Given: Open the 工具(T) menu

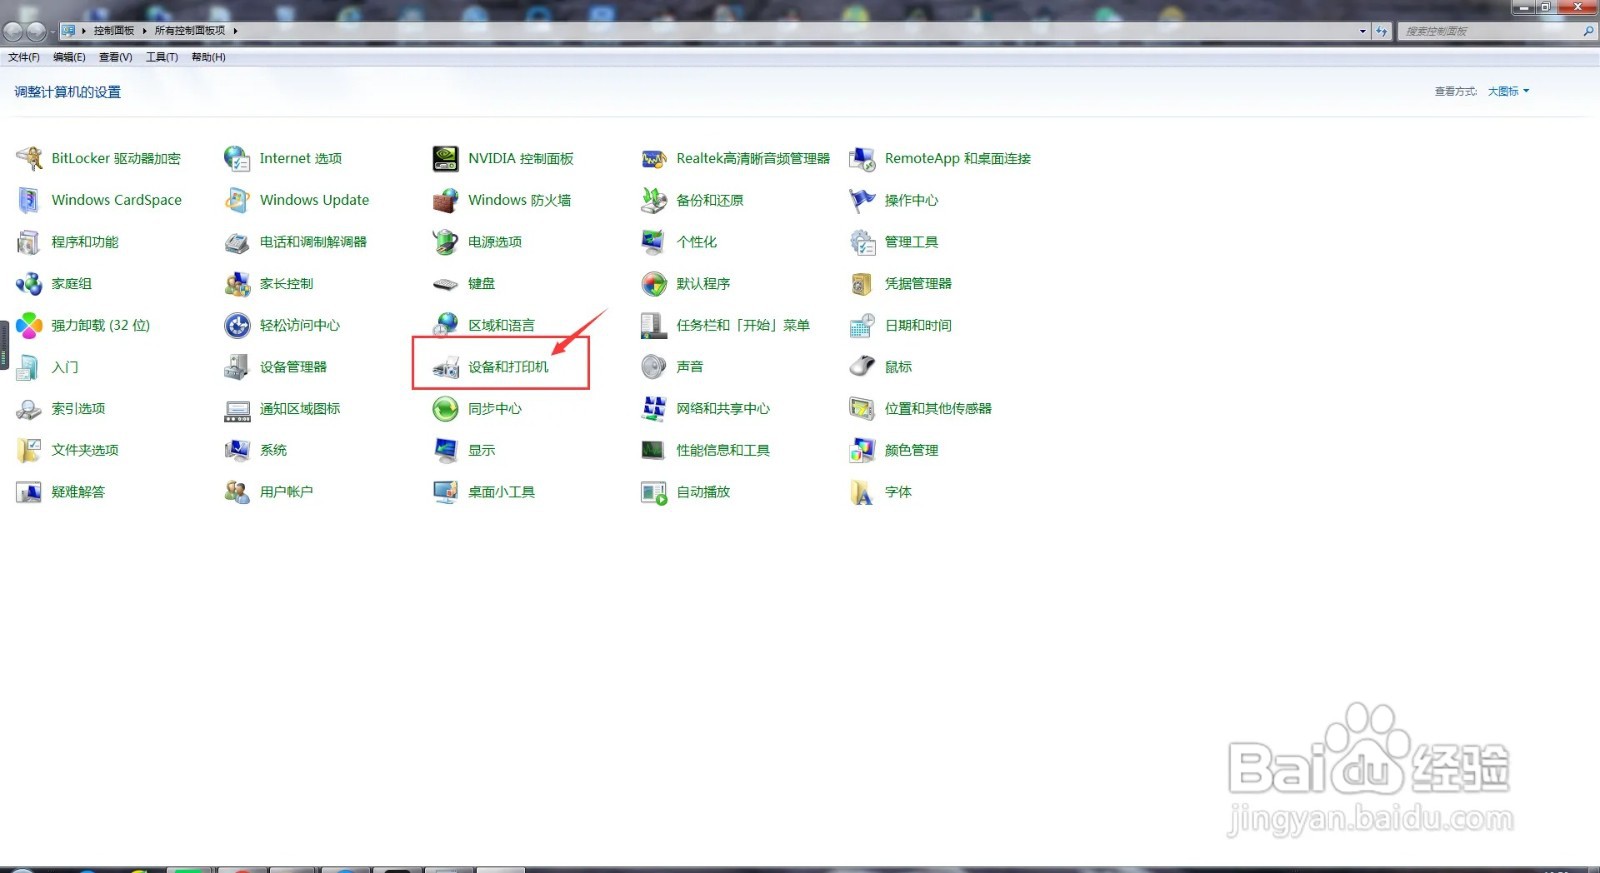Looking at the screenshot, I should tap(162, 57).
